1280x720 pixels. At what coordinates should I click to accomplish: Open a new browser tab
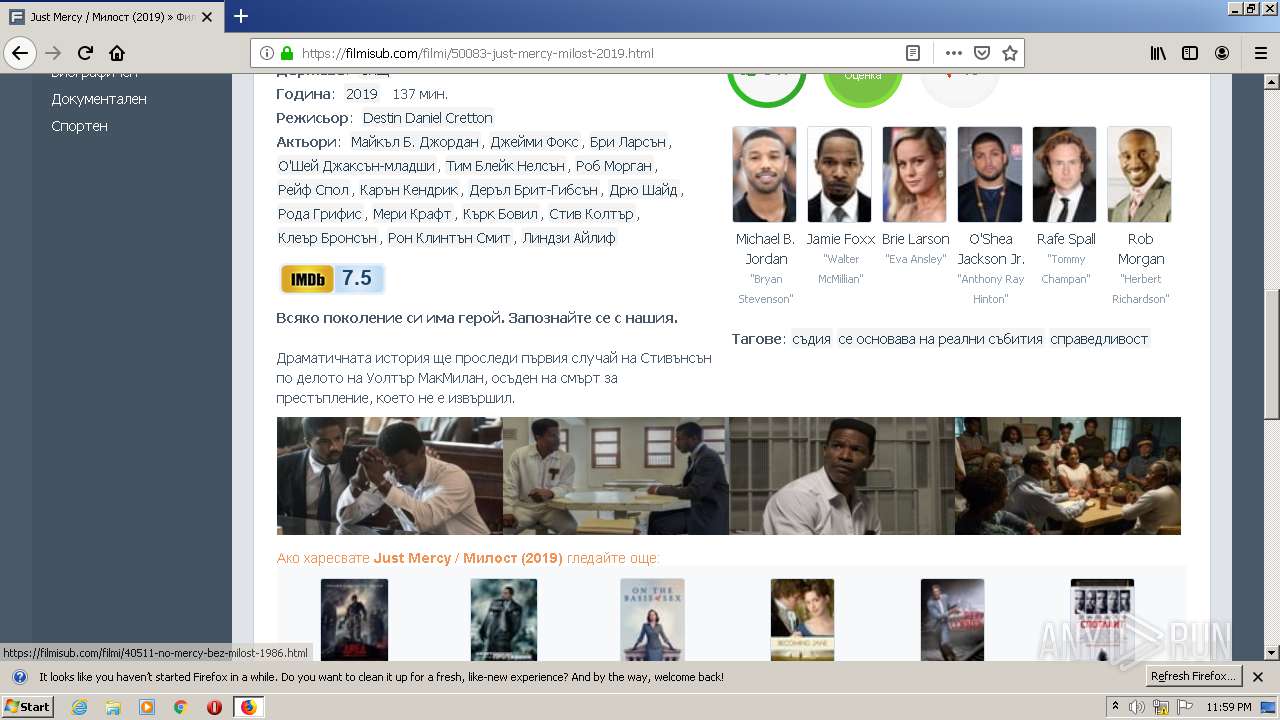pyautogui.click(x=241, y=16)
